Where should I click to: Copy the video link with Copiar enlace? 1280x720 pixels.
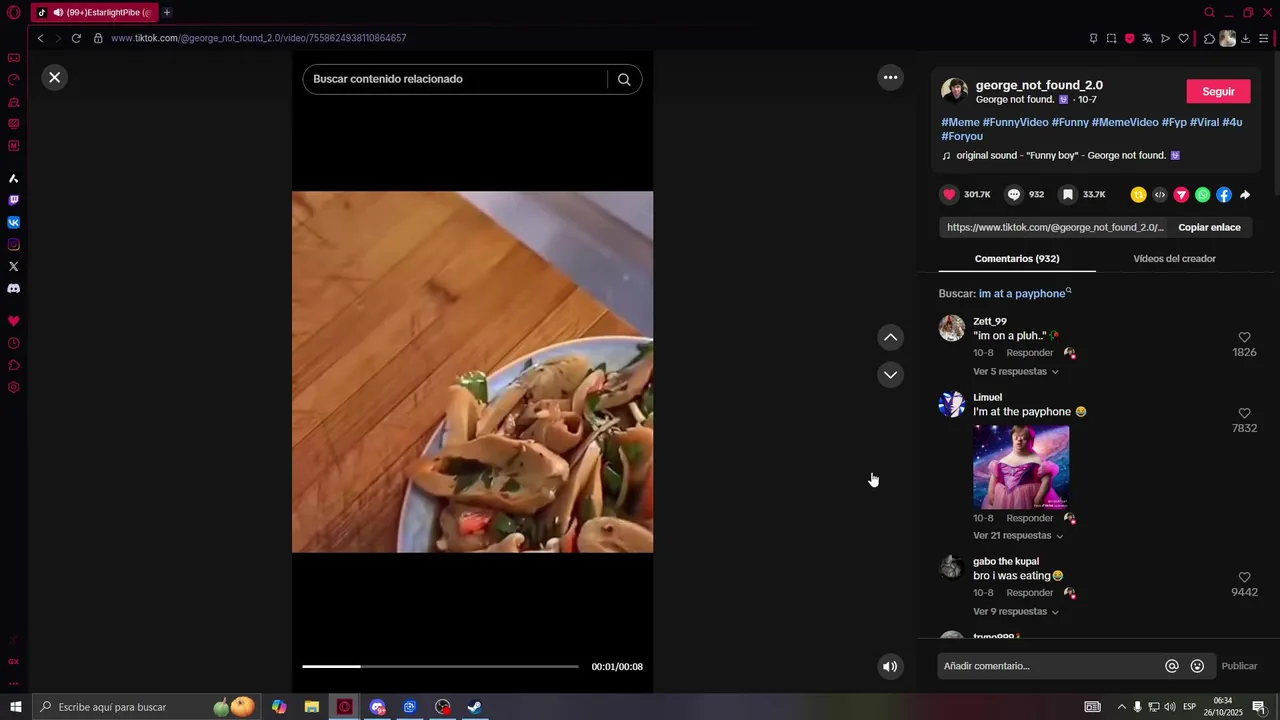(1209, 227)
